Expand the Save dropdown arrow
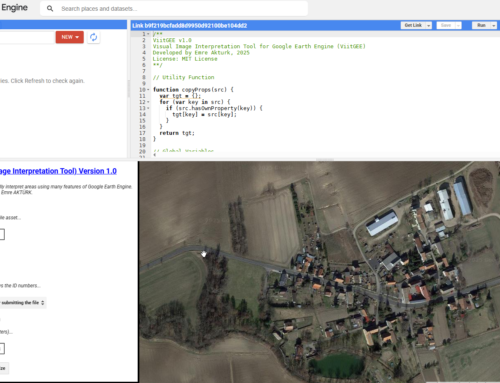 click(x=458, y=25)
